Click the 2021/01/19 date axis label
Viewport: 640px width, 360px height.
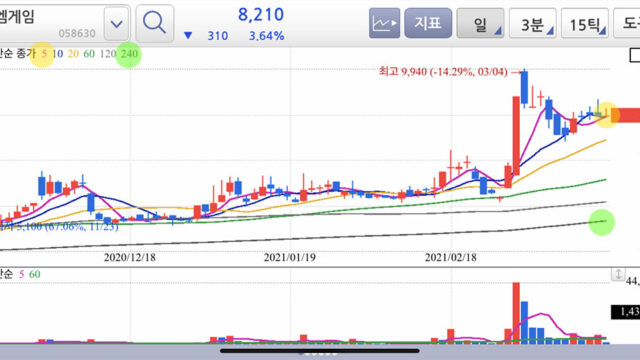[289, 258]
